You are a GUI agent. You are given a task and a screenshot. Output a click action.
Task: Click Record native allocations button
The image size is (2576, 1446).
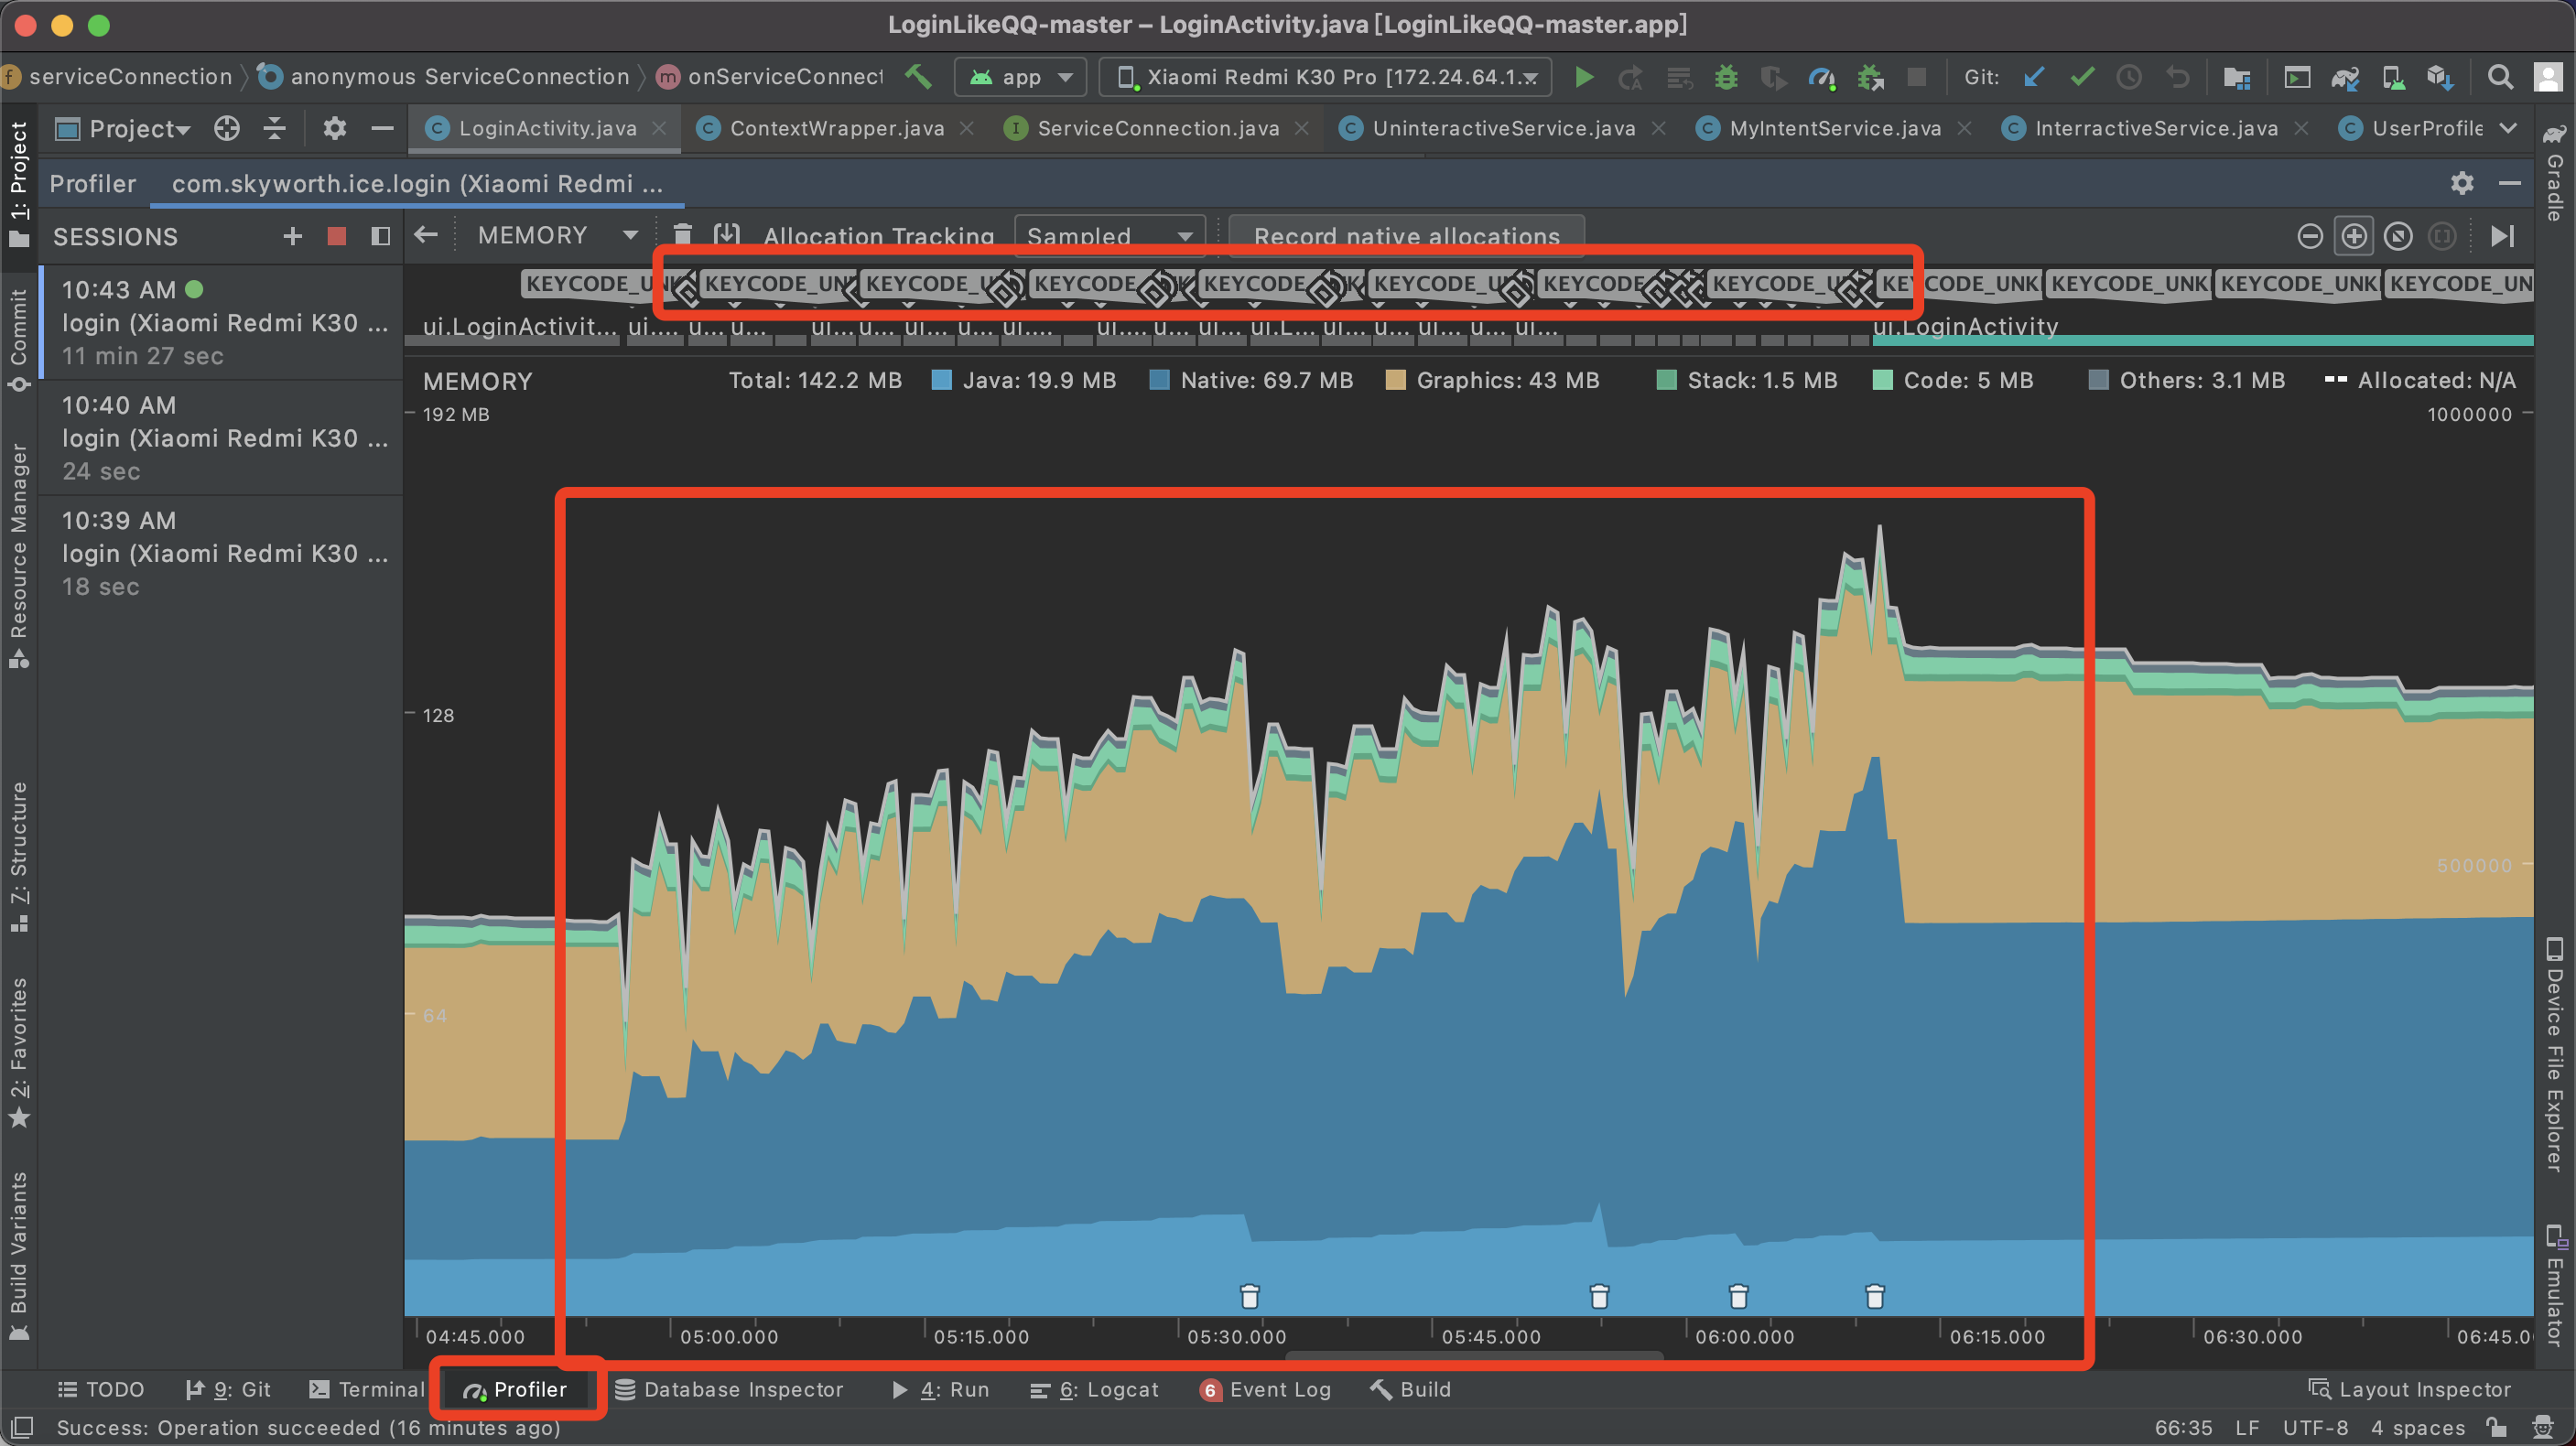point(1406,237)
